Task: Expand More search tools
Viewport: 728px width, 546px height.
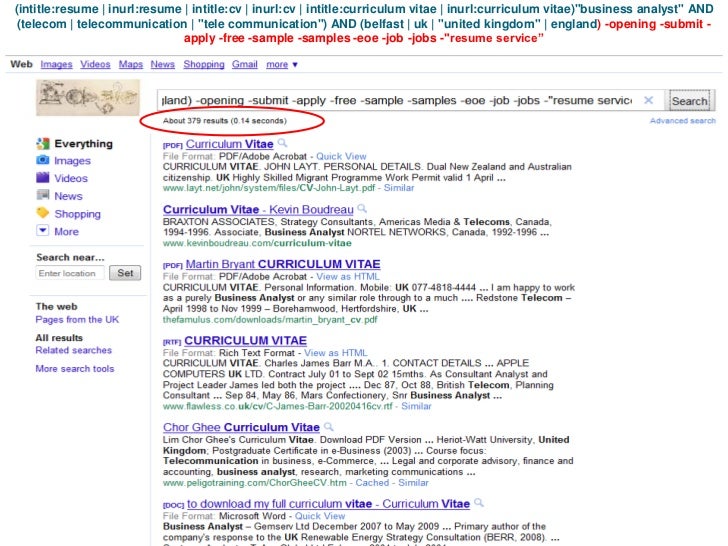Action: coord(75,369)
